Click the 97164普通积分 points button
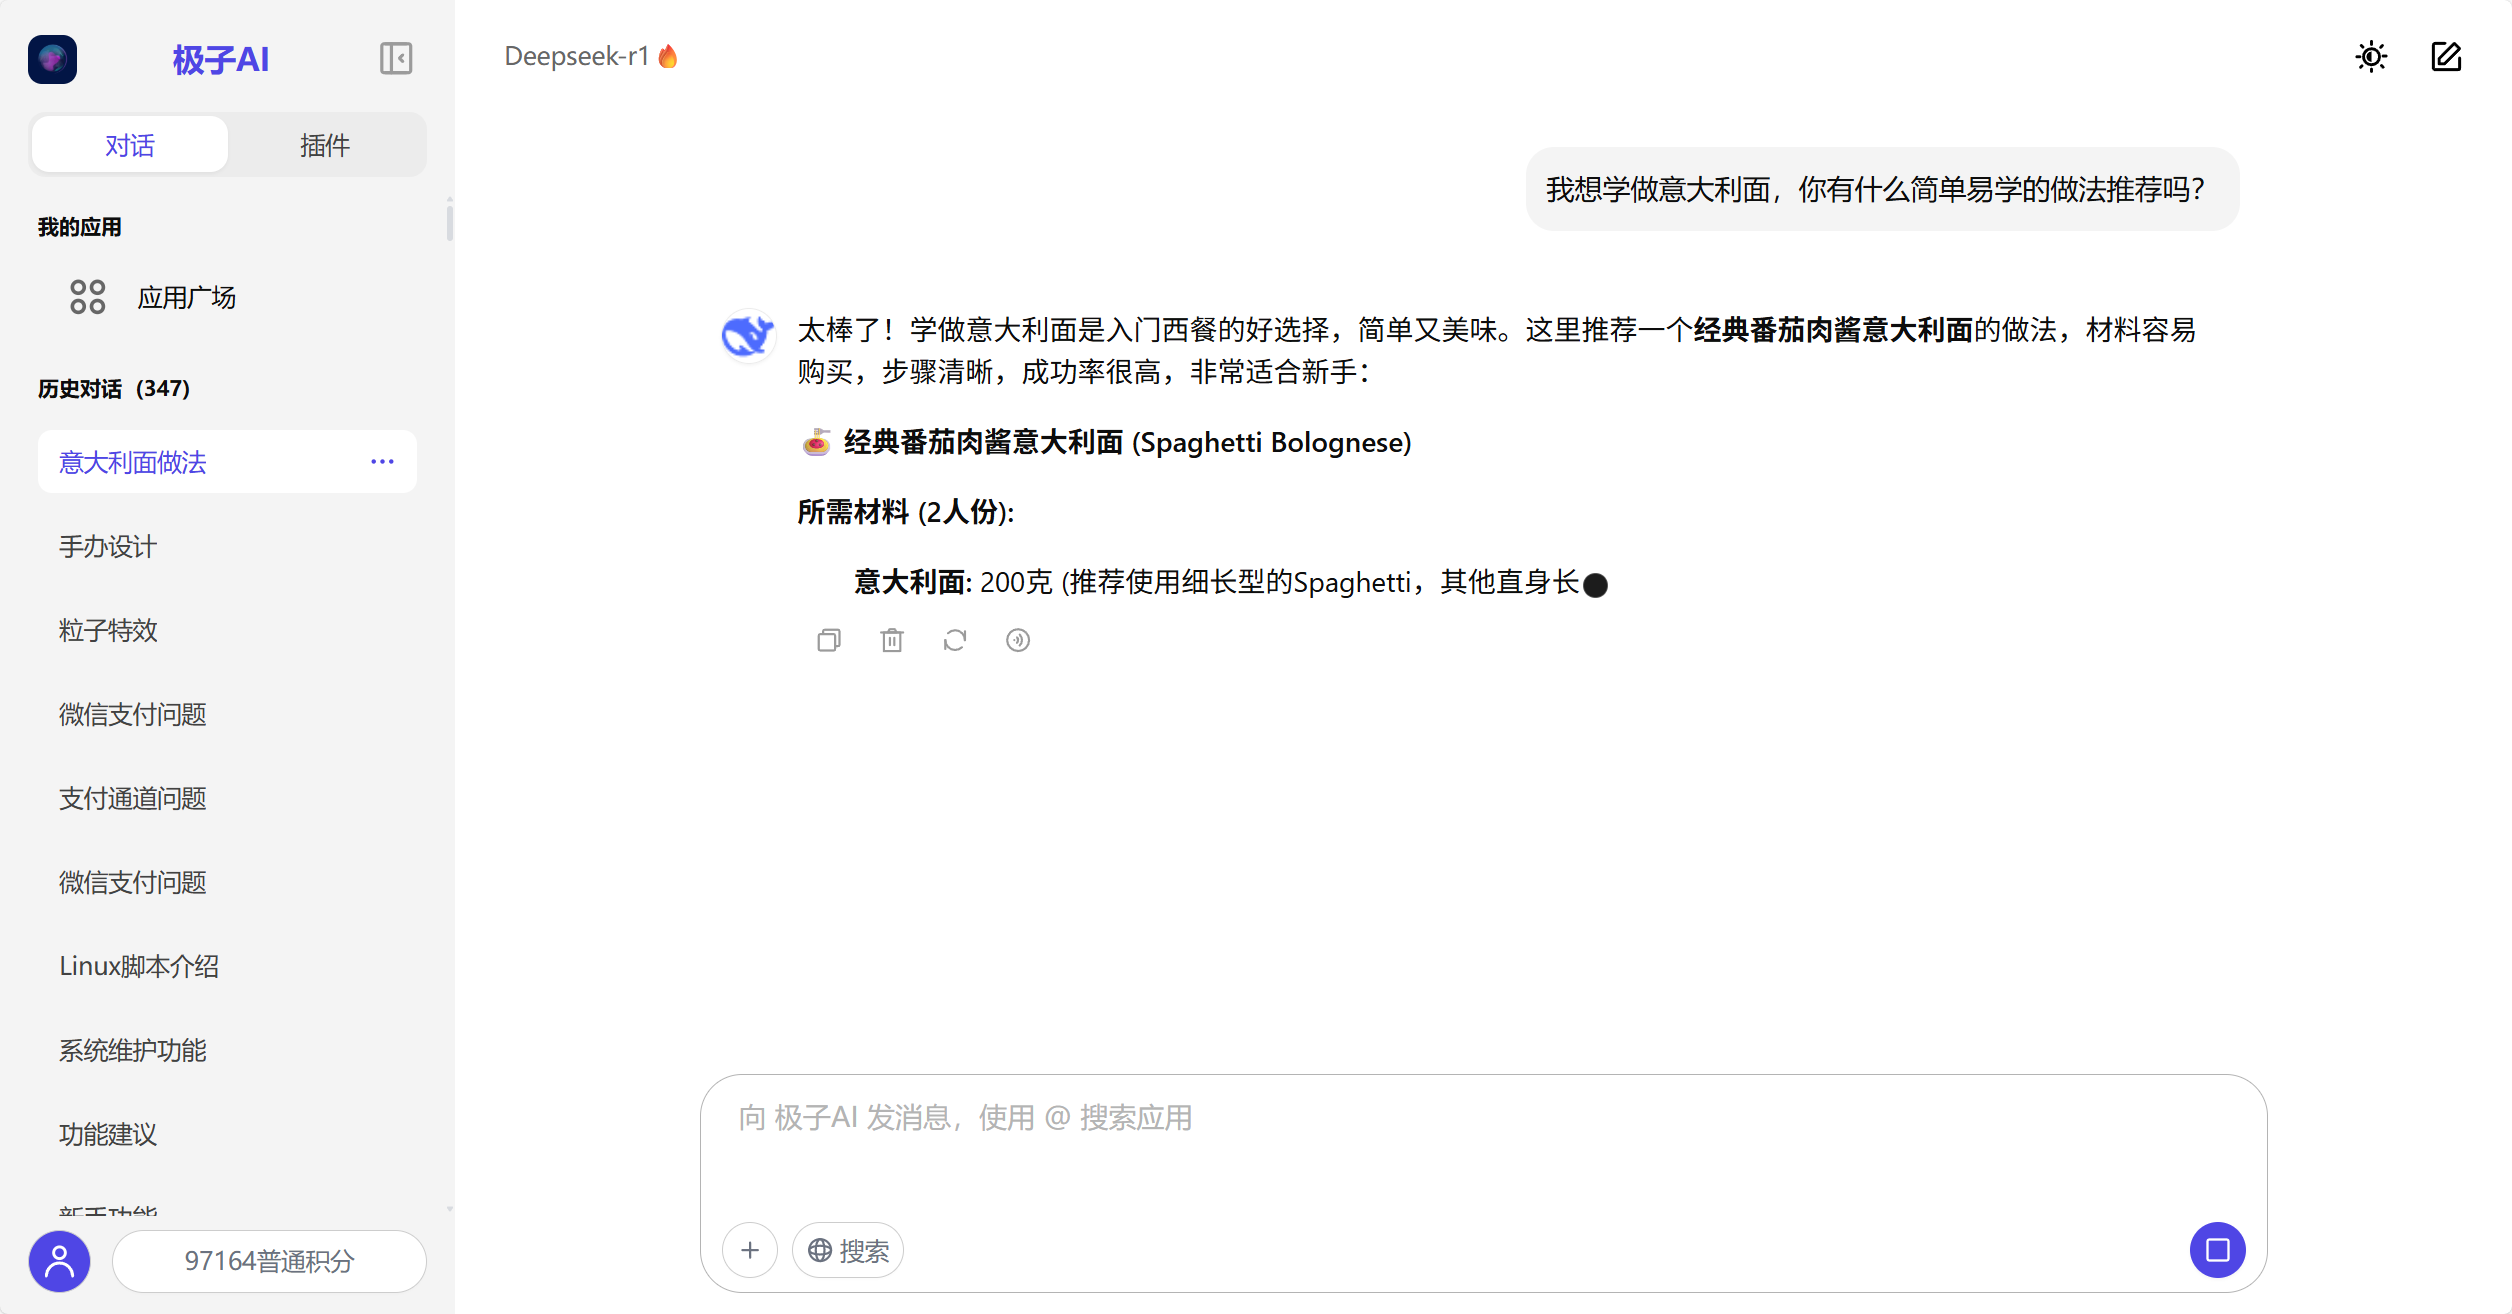2512x1314 pixels. click(x=269, y=1261)
